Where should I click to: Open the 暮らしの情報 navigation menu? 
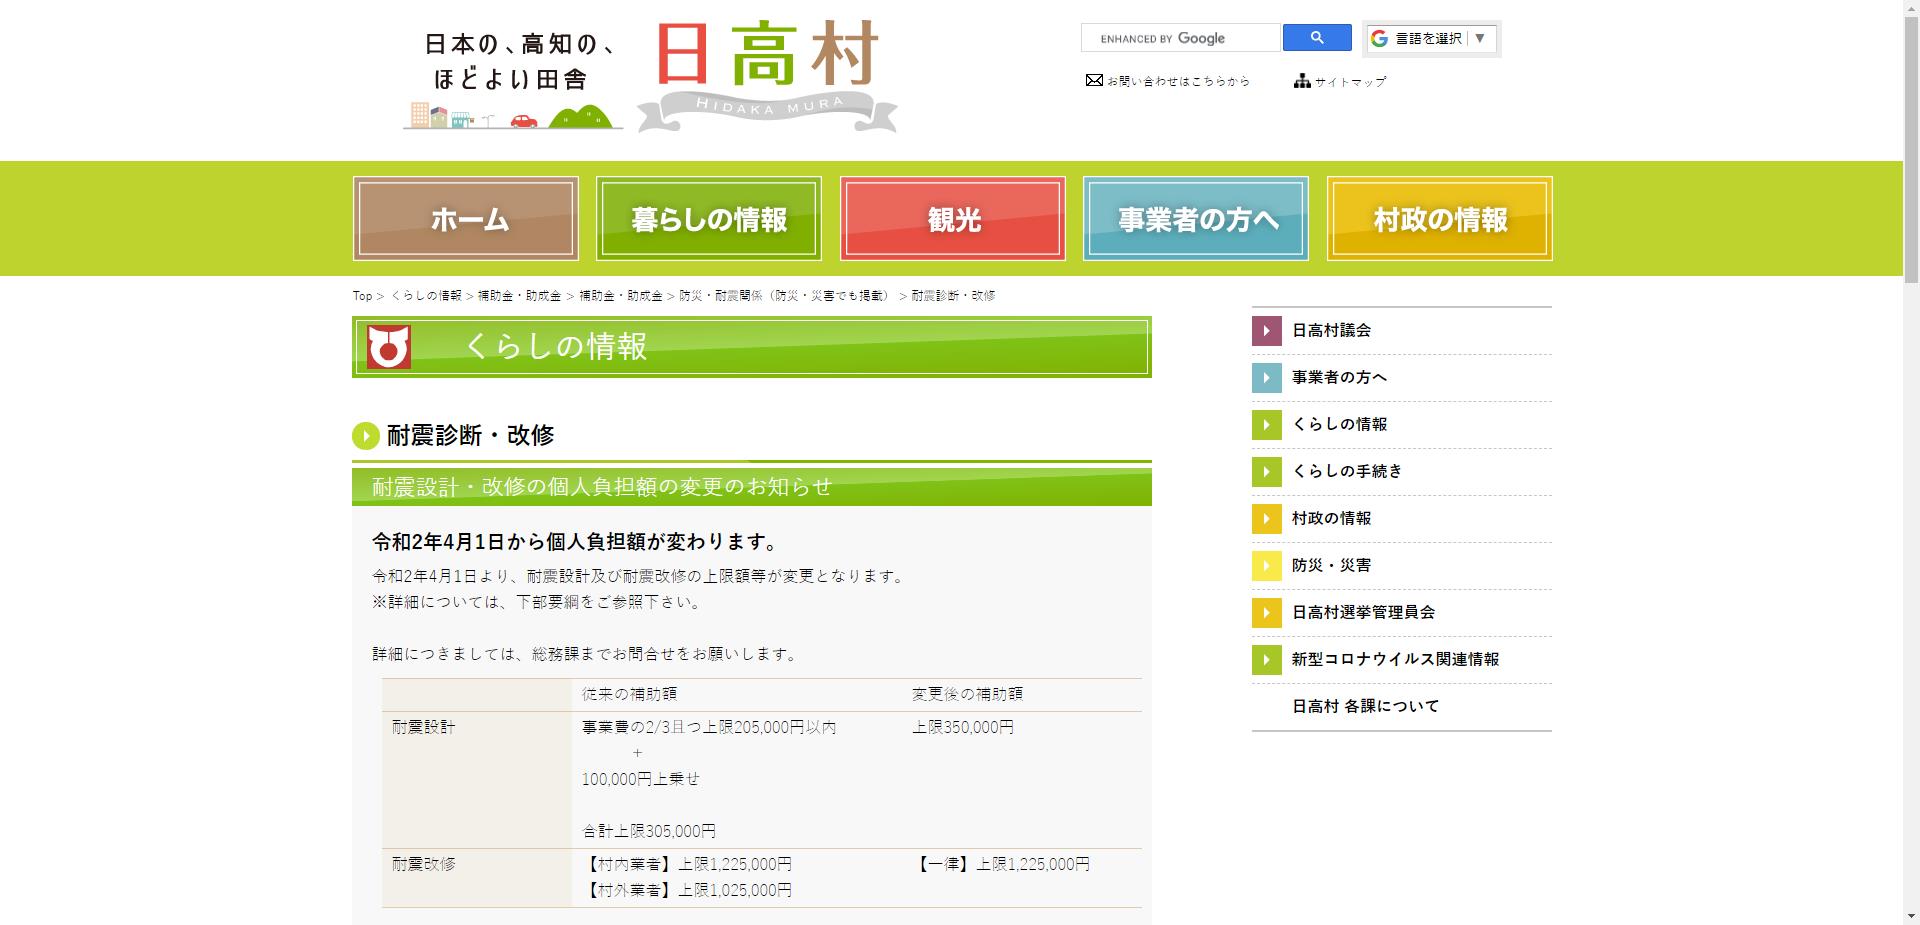(x=708, y=218)
